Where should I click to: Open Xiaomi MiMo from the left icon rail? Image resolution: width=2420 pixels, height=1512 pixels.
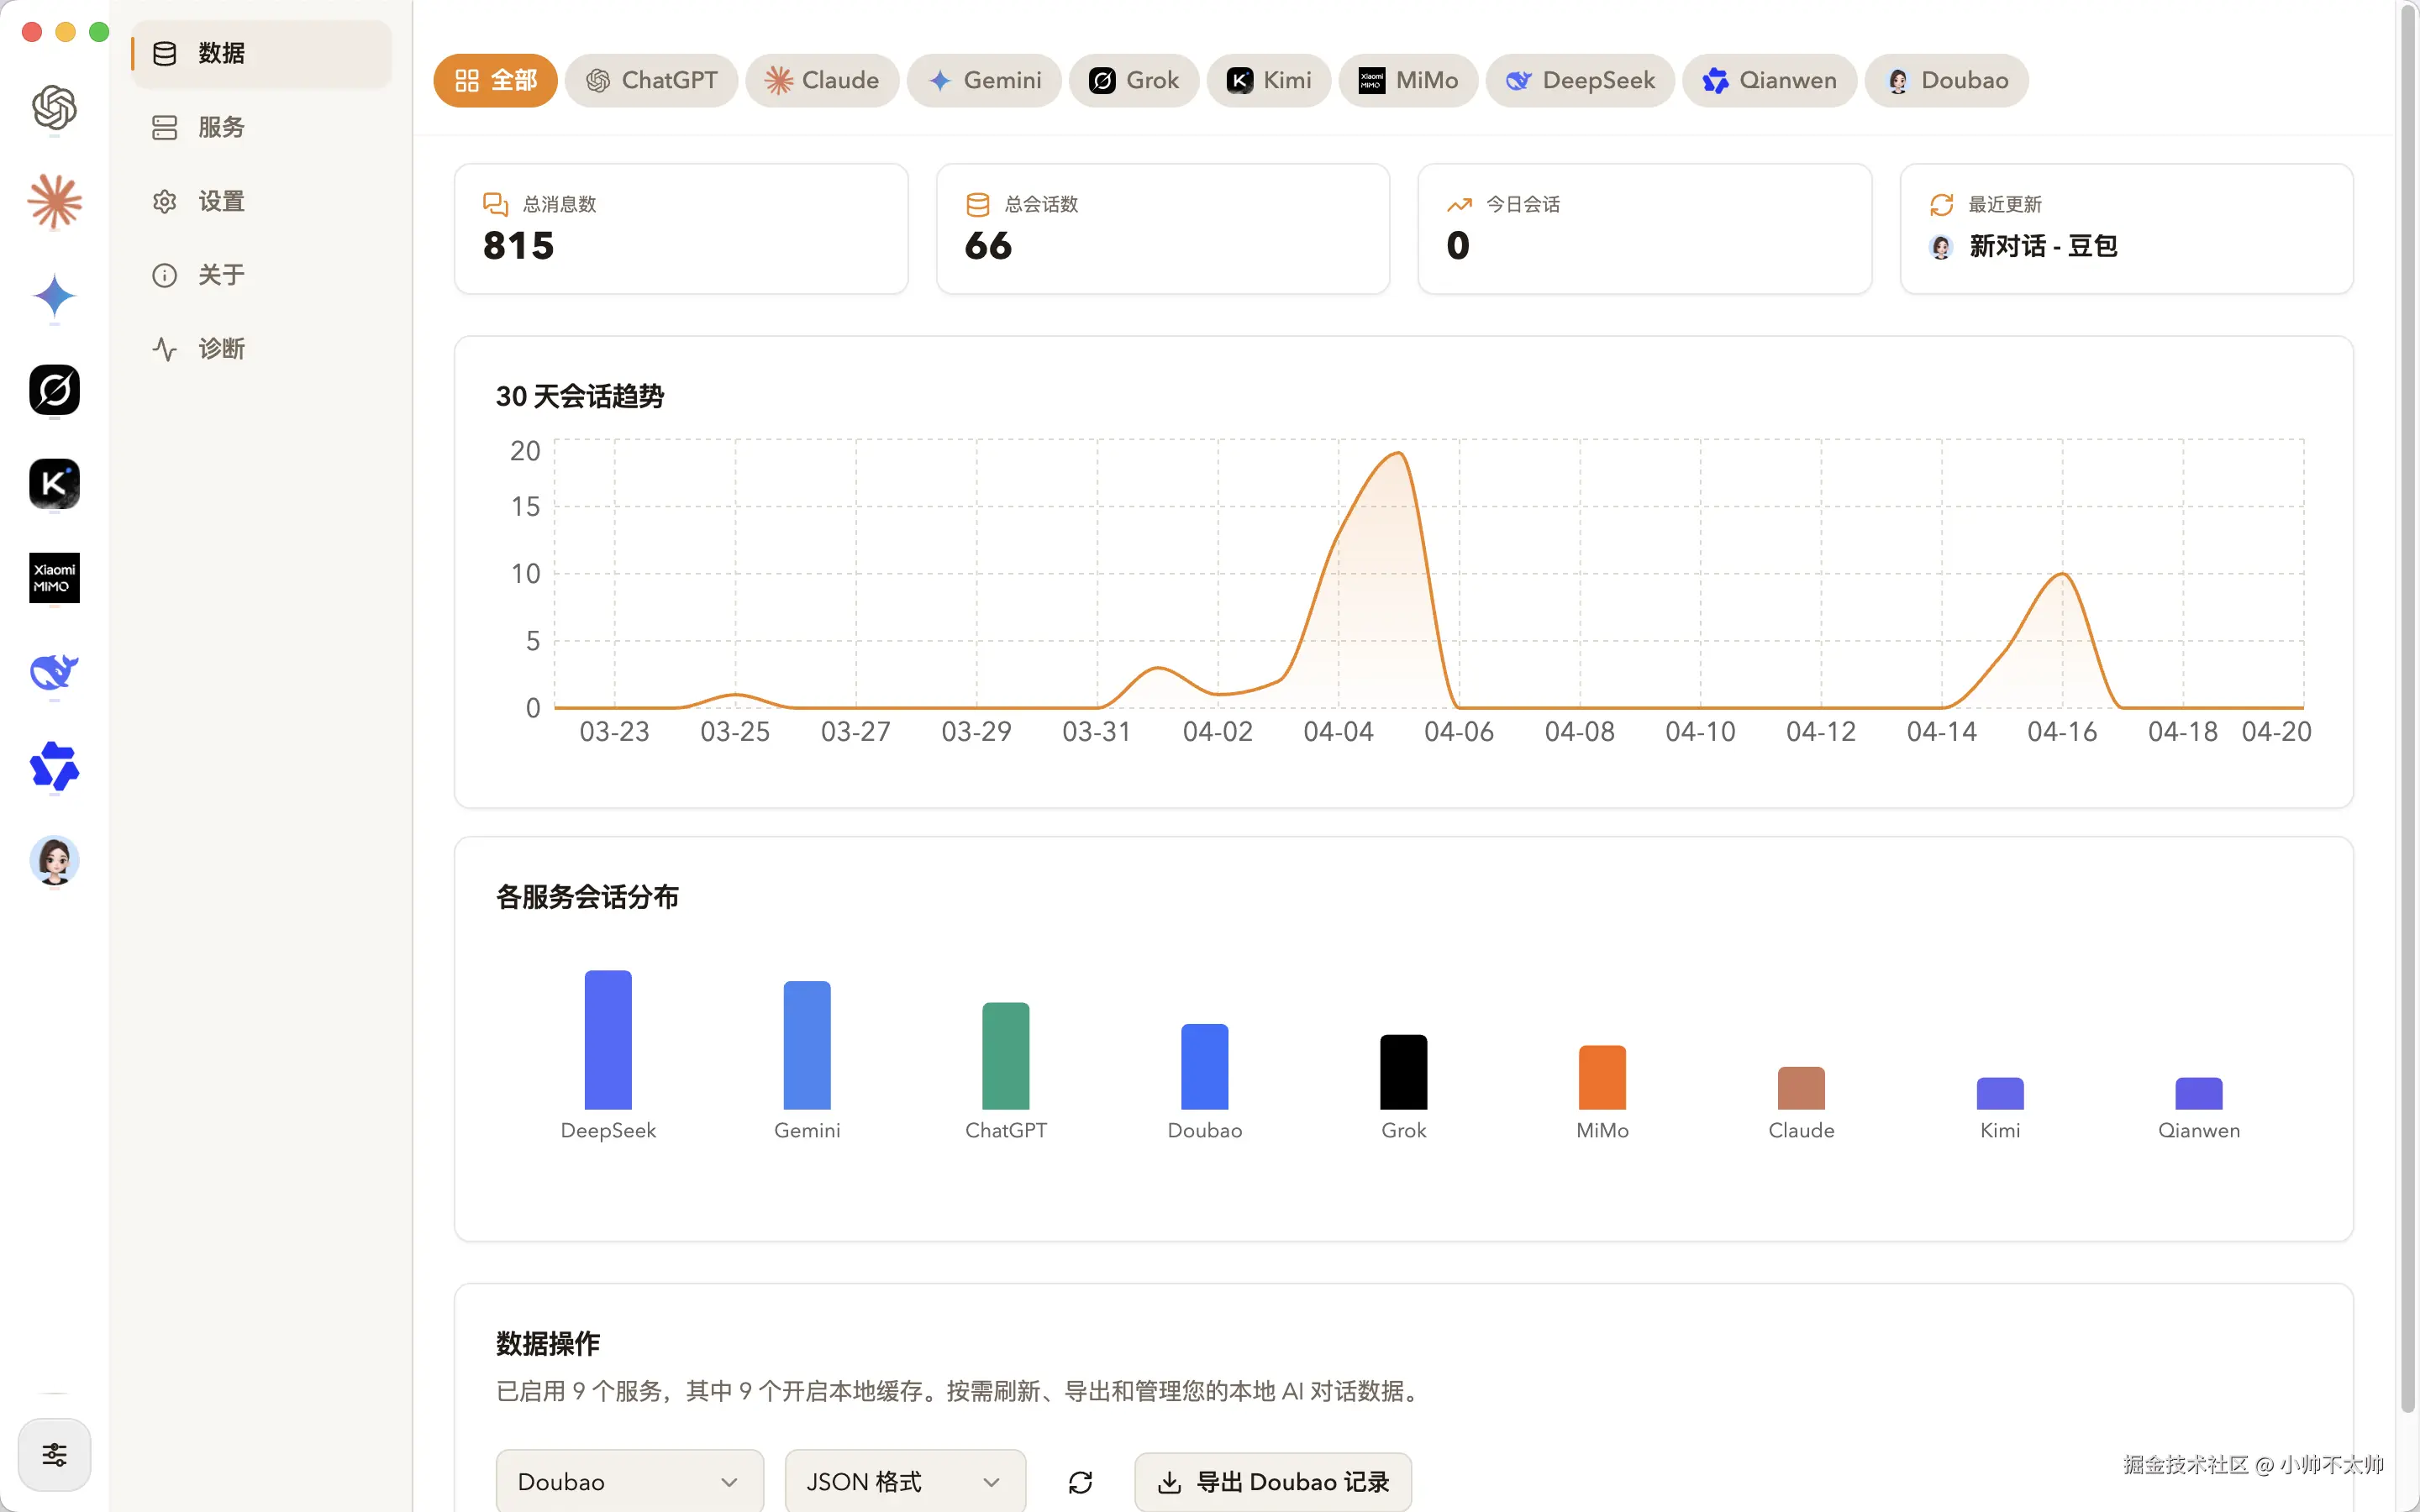point(54,578)
